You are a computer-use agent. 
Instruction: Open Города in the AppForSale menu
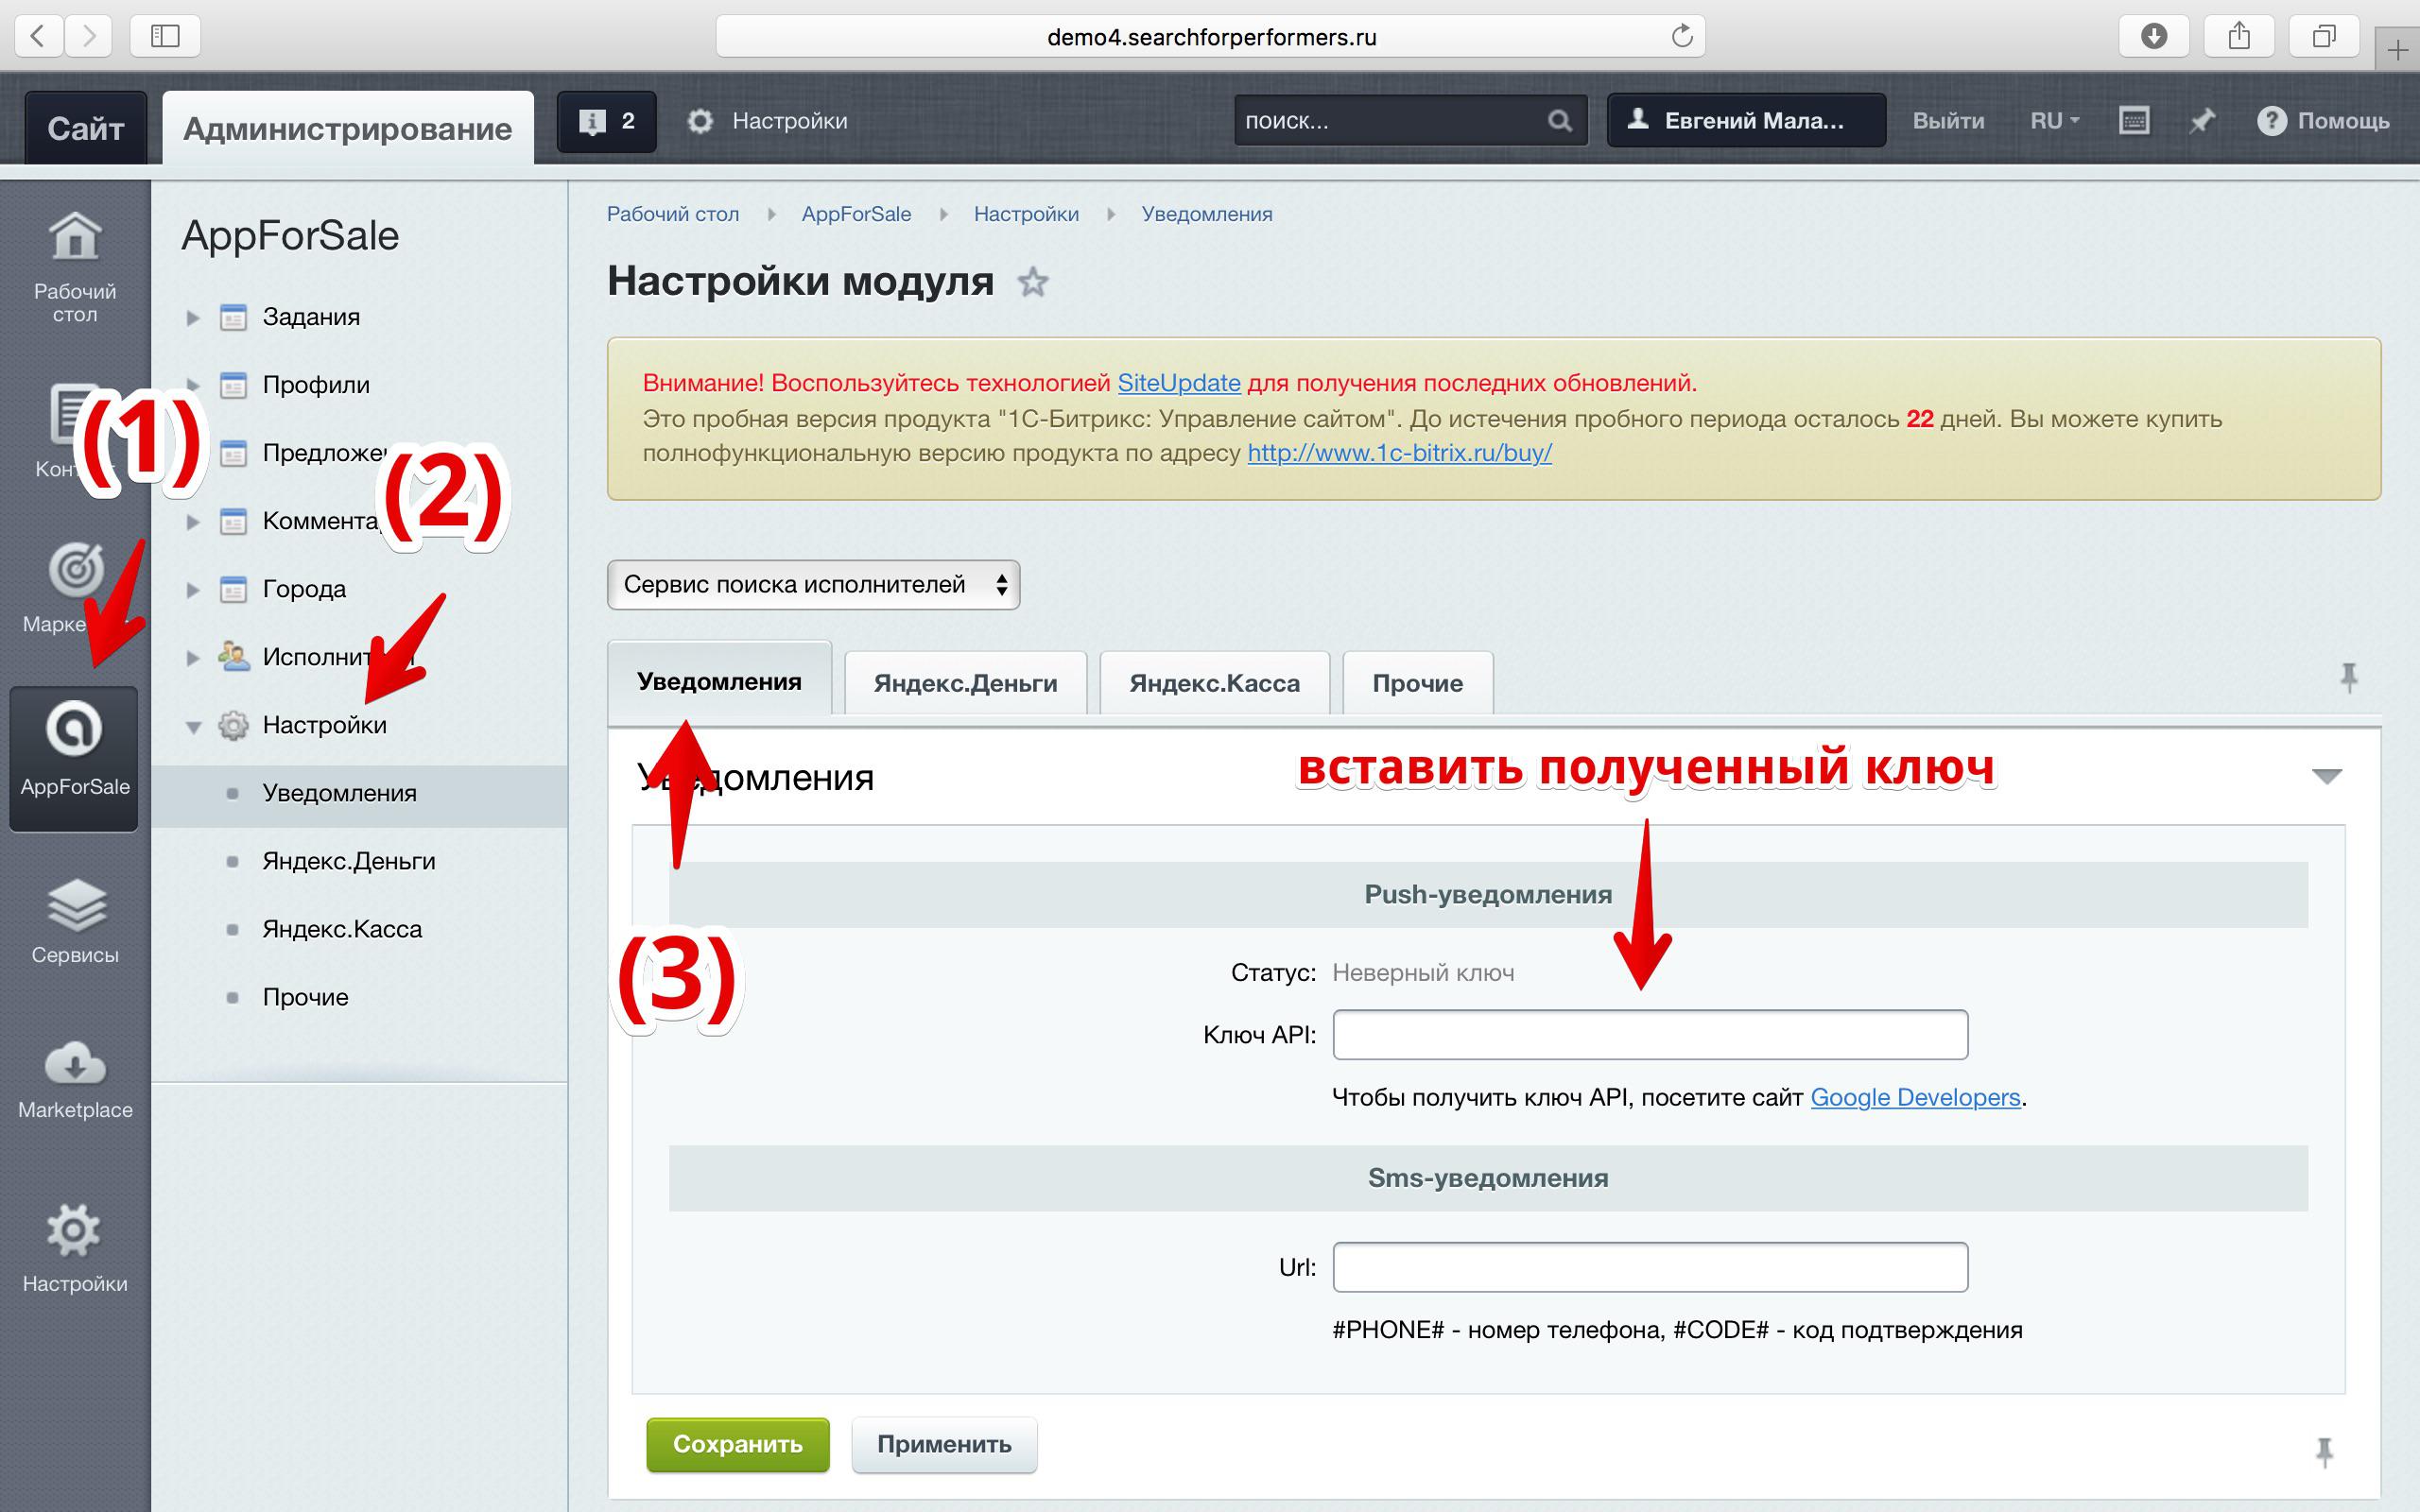pos(304,589)
